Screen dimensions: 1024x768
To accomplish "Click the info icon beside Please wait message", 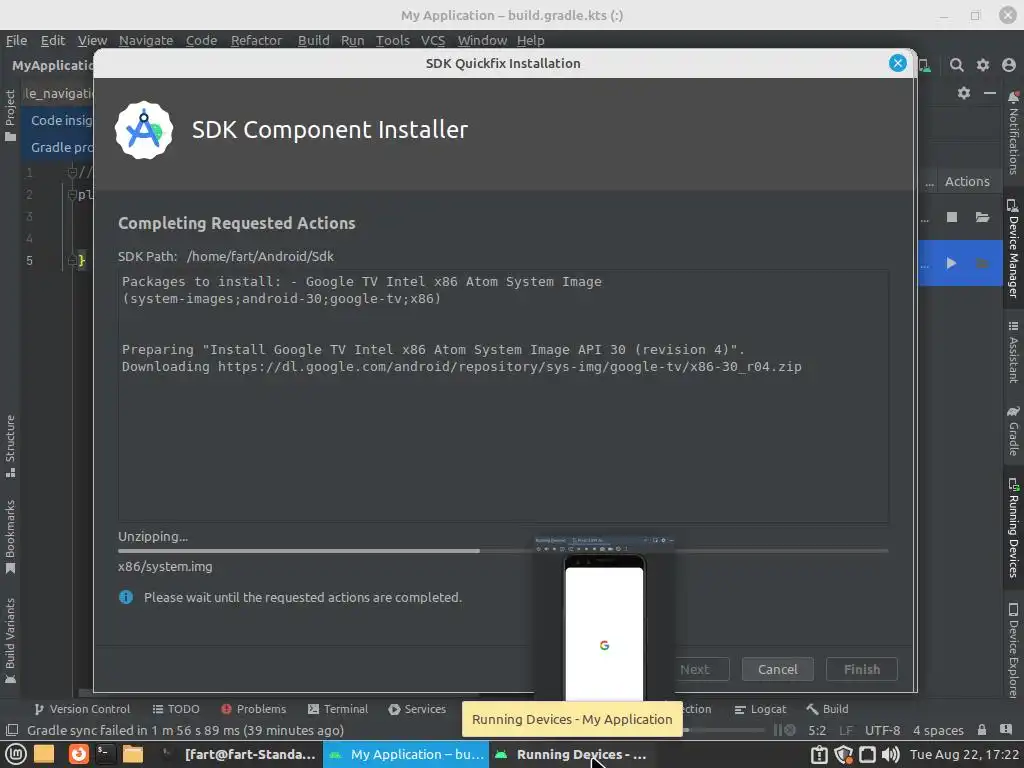I will tap(126, 597).
